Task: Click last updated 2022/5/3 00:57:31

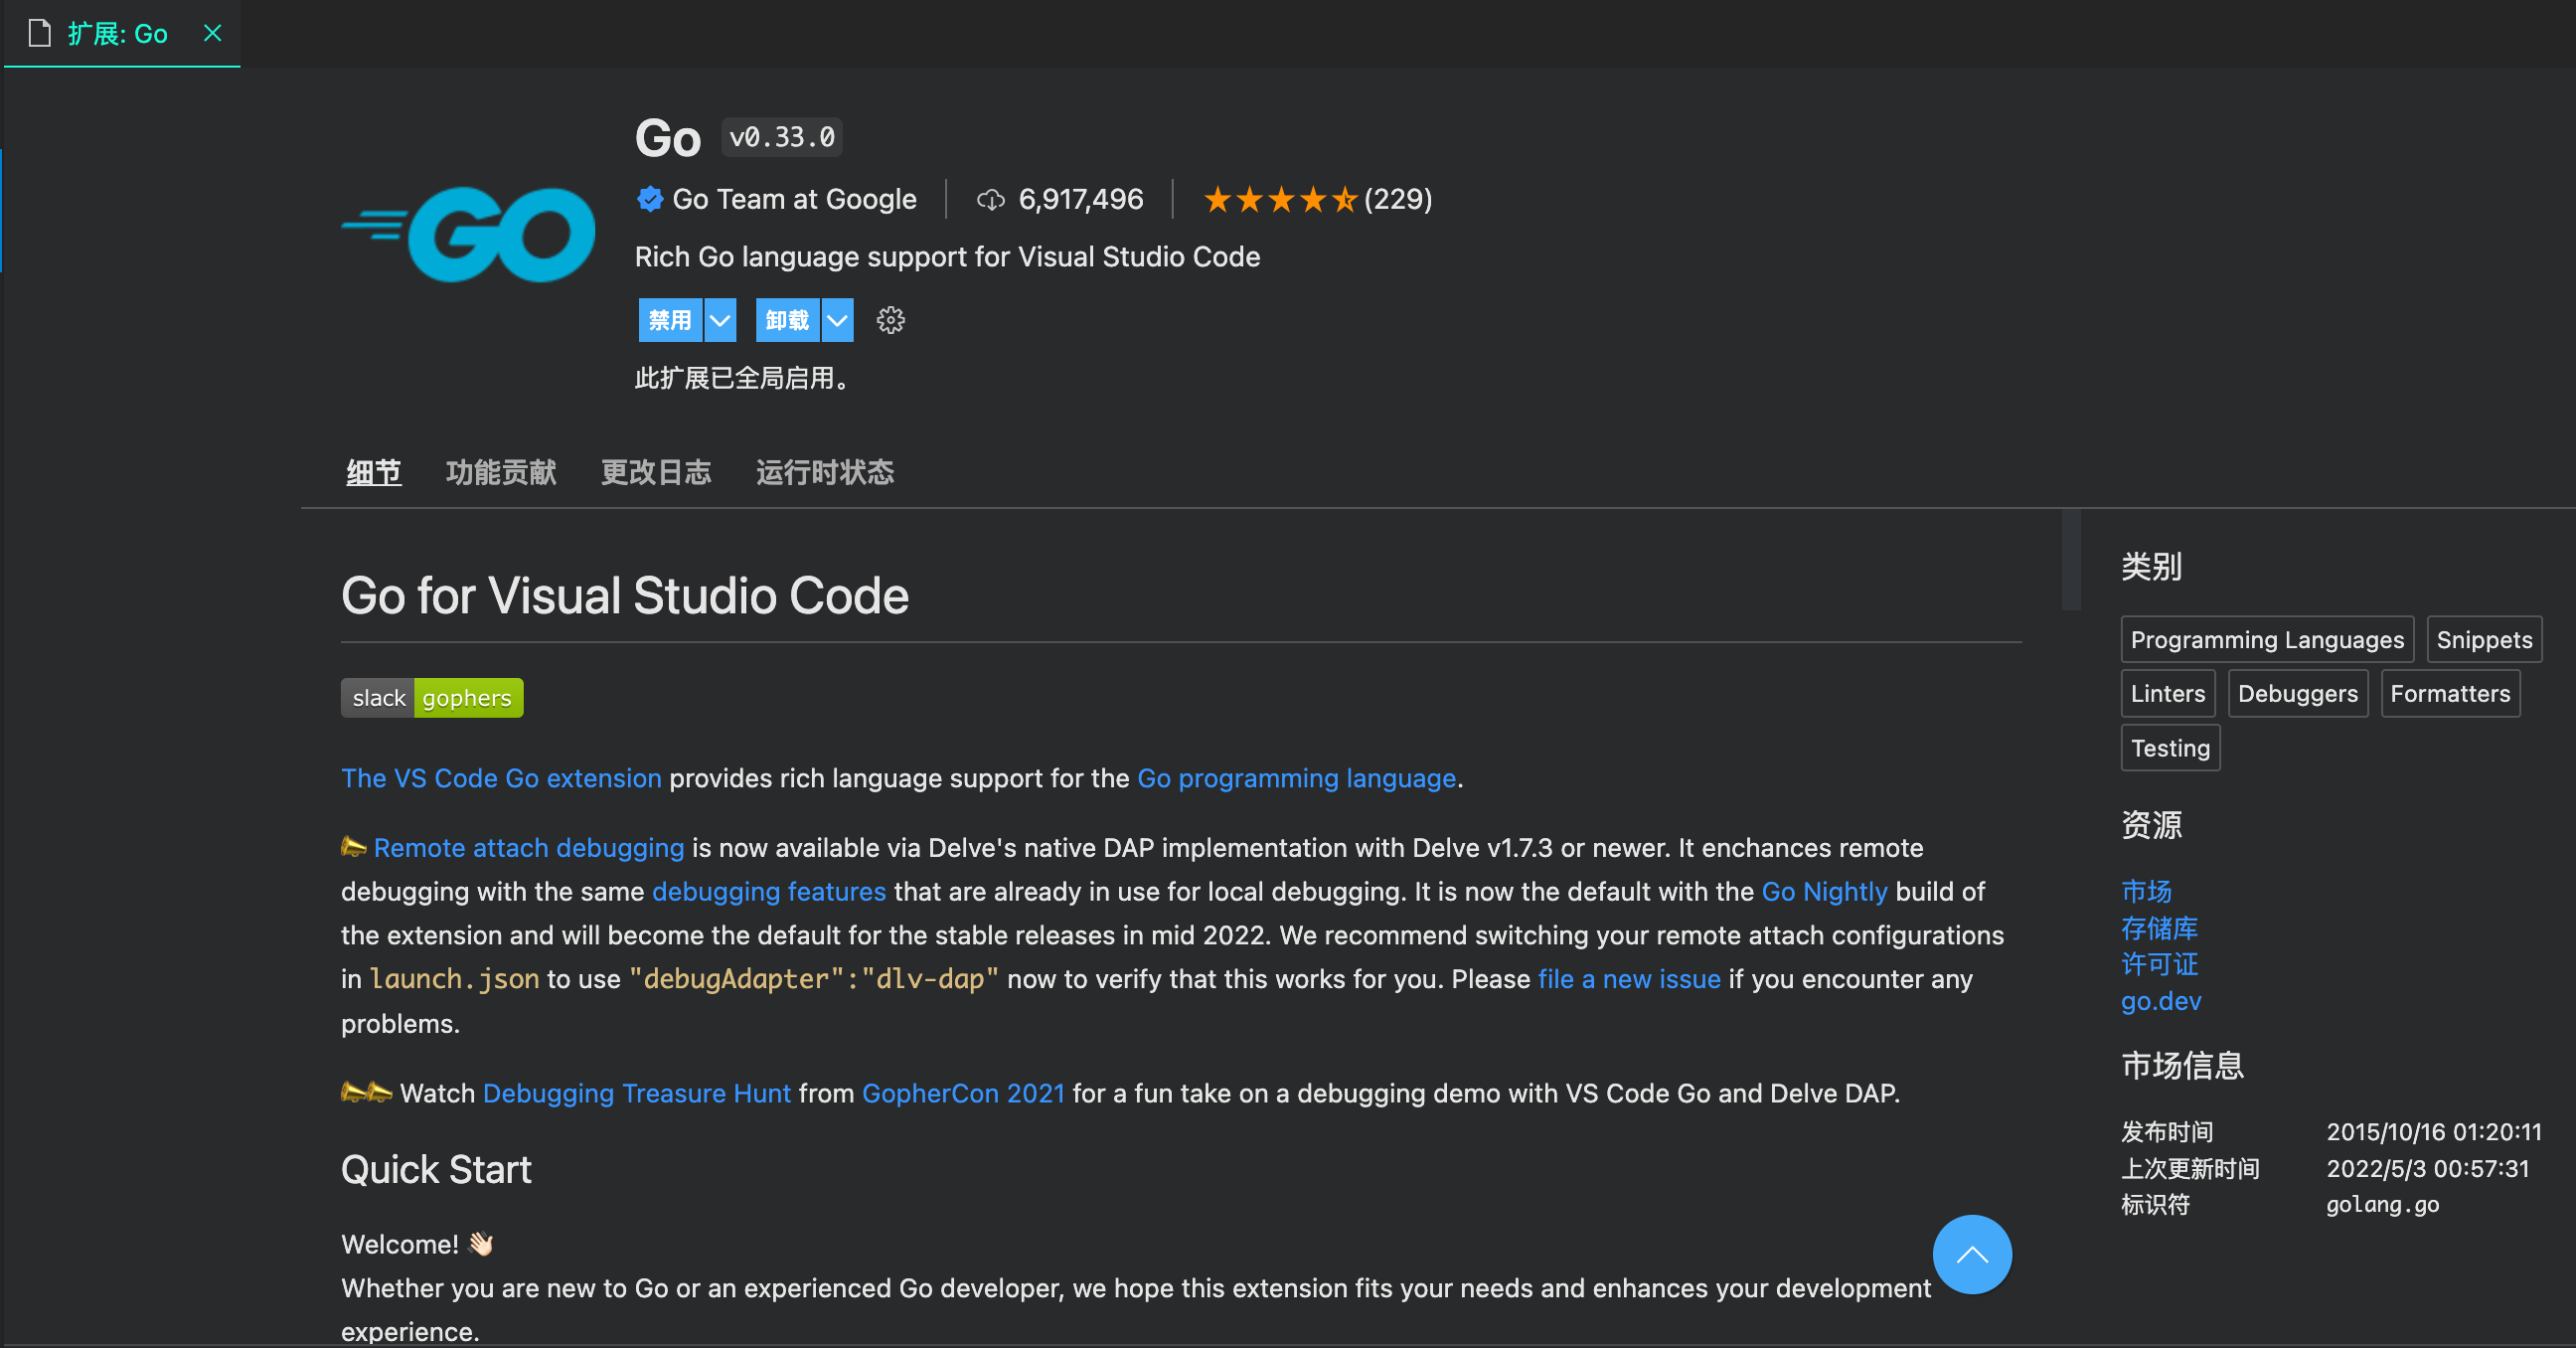Action: [2427, 1169]
